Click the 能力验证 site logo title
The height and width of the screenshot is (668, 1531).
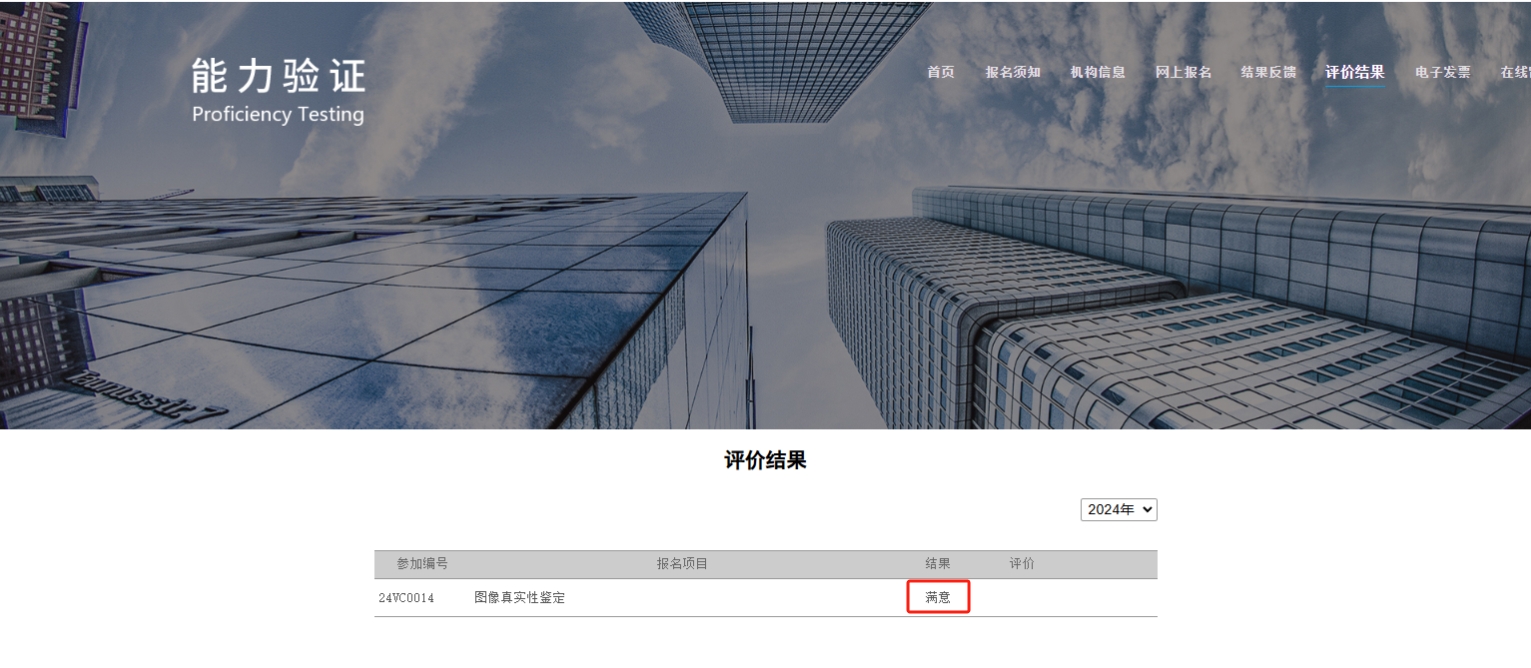click(279, 77)
